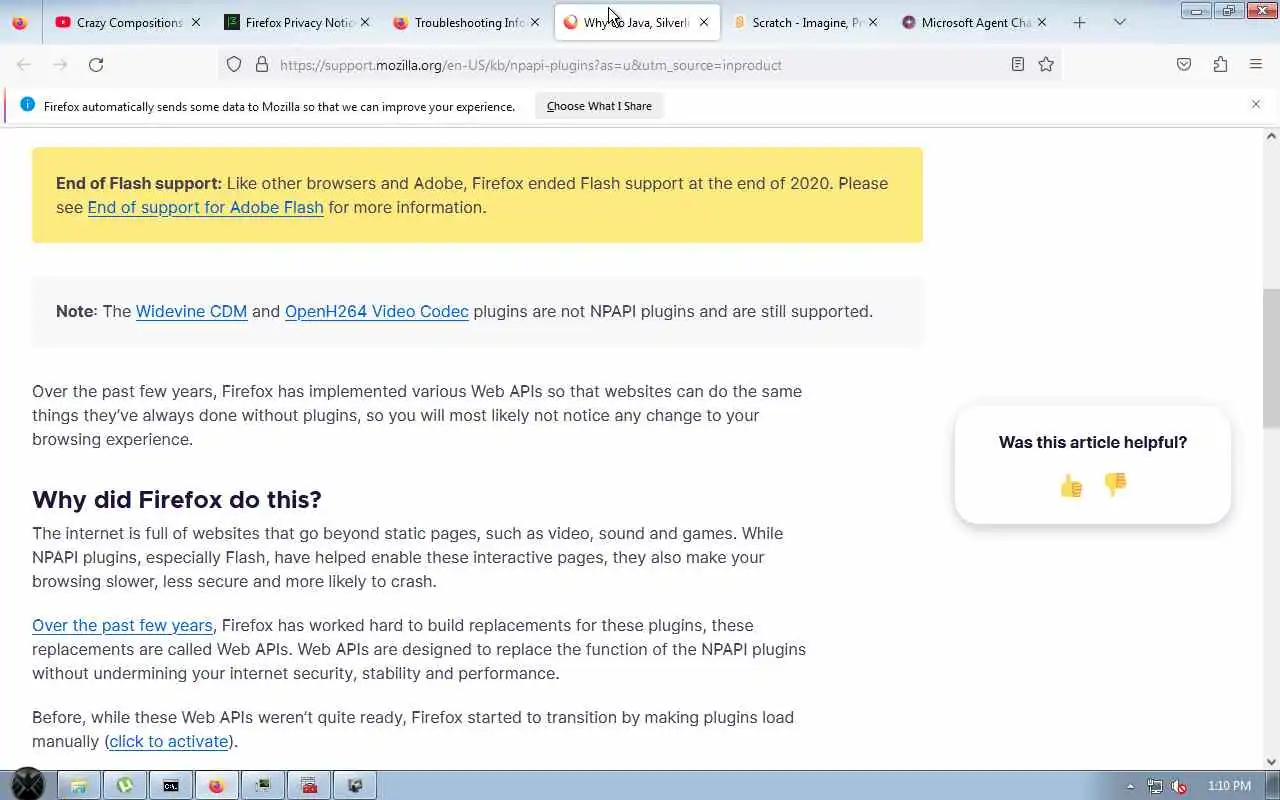The height and width of the screenshot is (800, 1280).
Task: Dismiss the data sharing notification bar
Action: click(1256, 104)
